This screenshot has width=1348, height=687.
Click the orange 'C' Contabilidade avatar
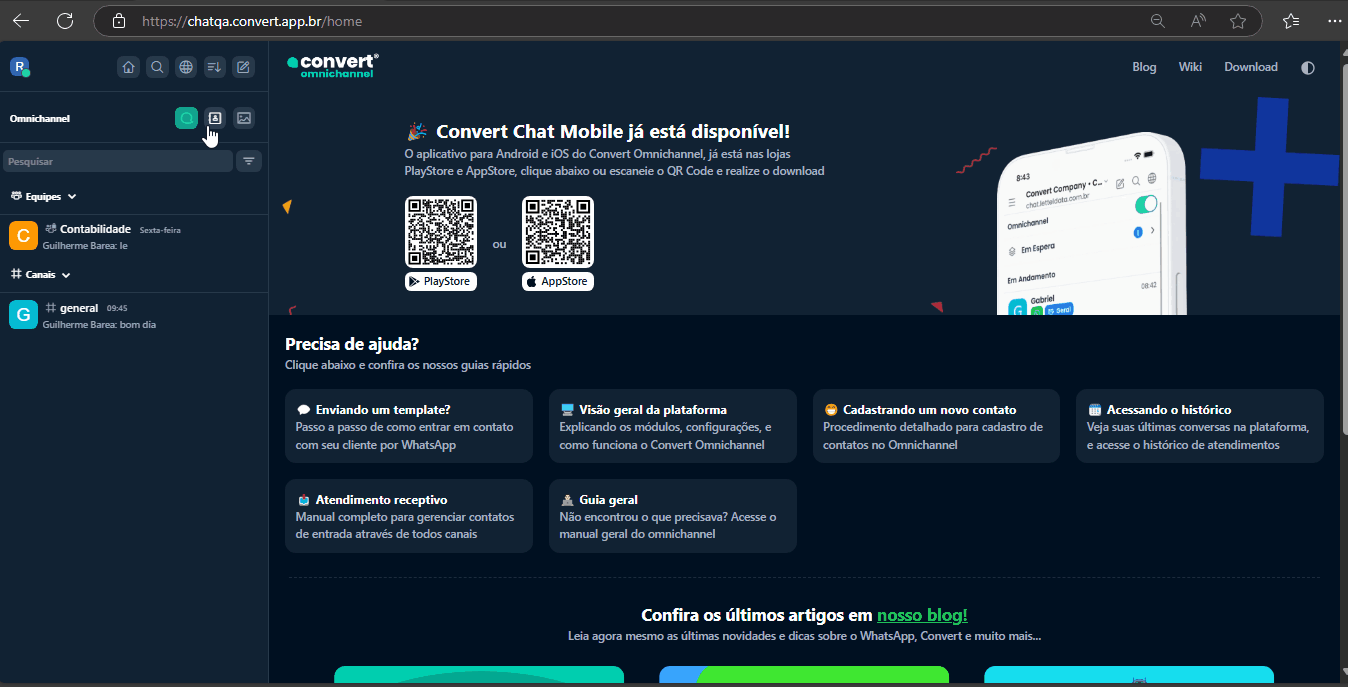(23, 236)
